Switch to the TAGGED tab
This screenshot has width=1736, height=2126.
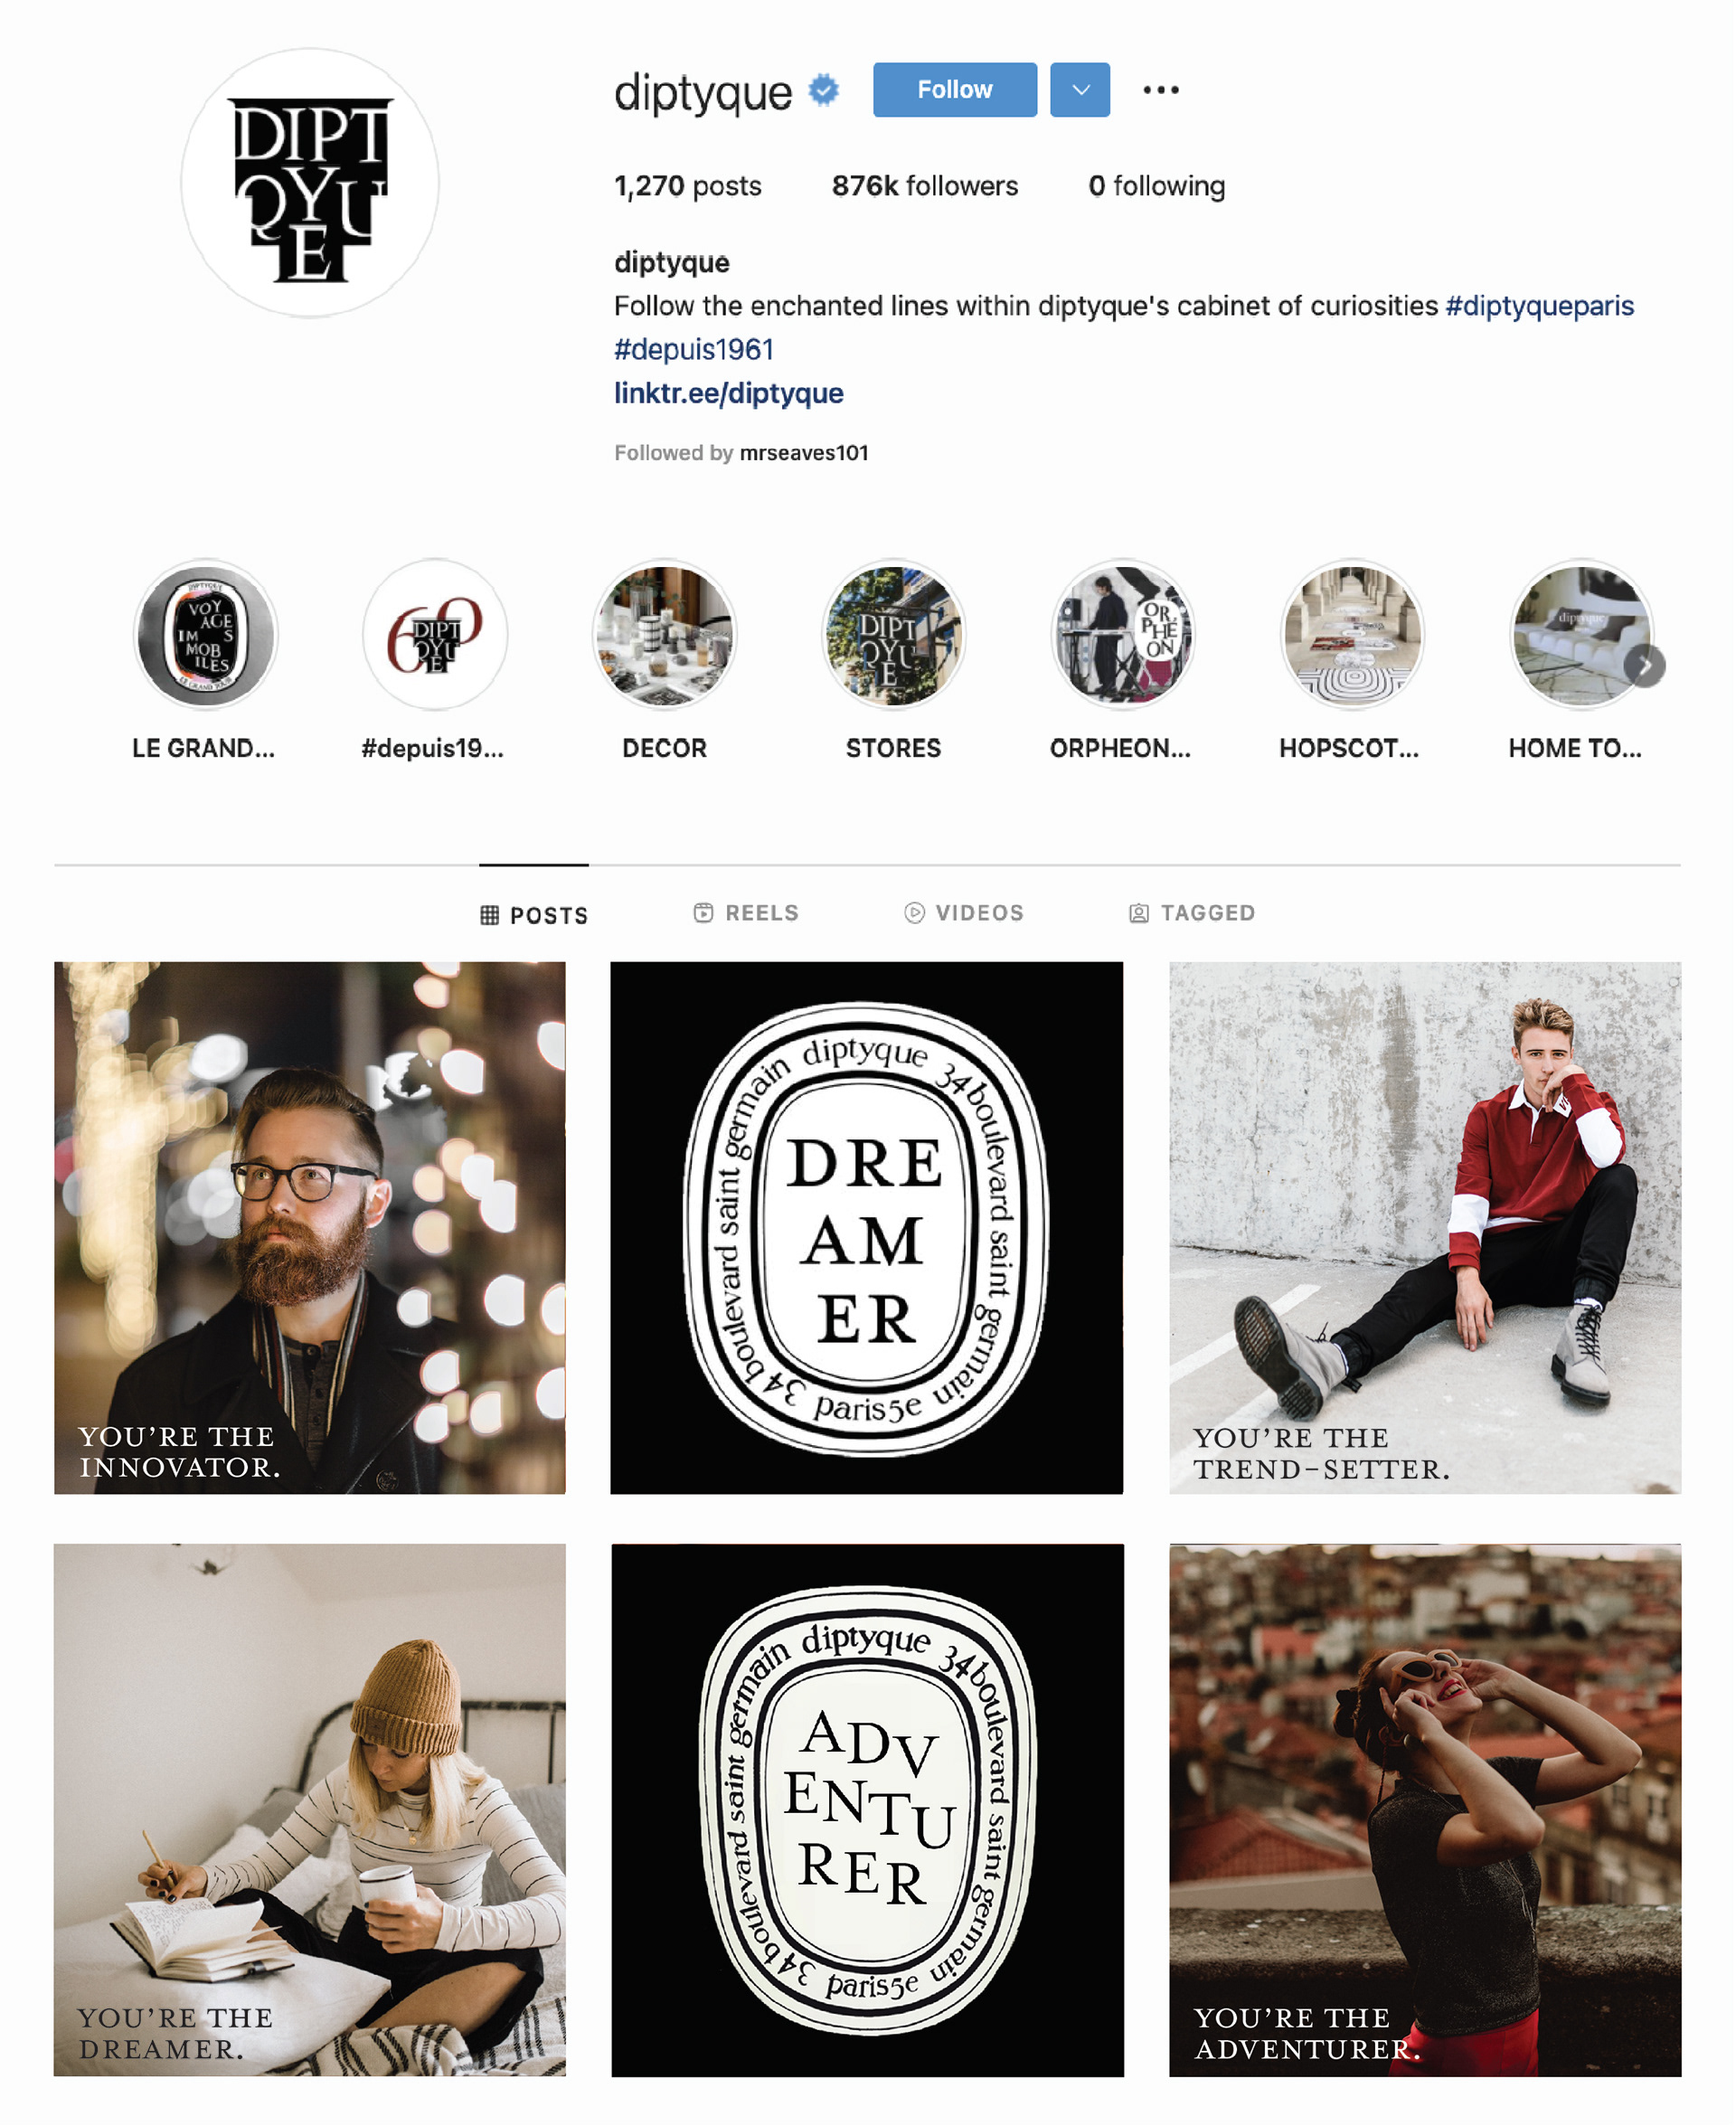tap(1192, 913)
